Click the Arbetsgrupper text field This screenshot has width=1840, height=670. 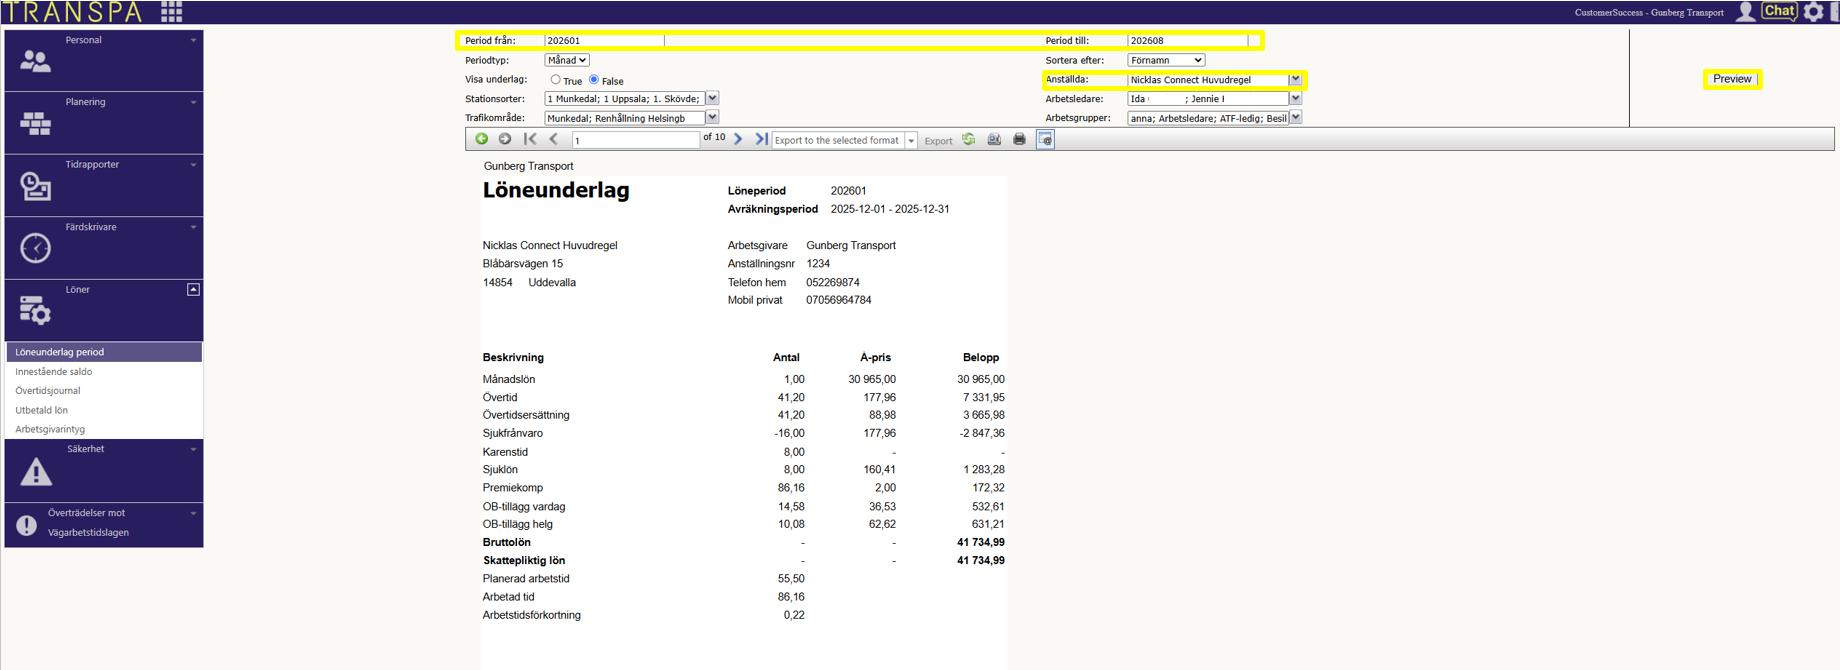pos(1208,117)
